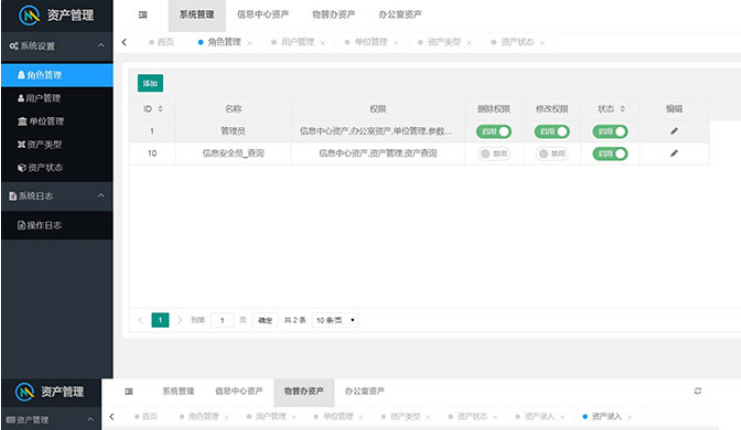Close the 资产类型 tab in the upper tab bar
The width and height of the screenshot is (741, 430).
coord(469,43)
